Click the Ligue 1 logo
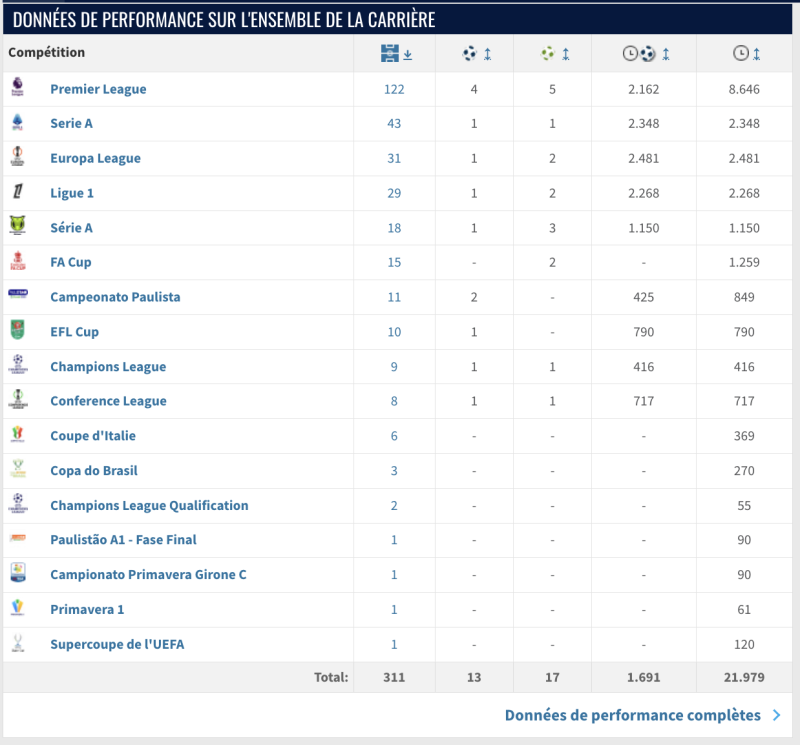 coord(17,193)
